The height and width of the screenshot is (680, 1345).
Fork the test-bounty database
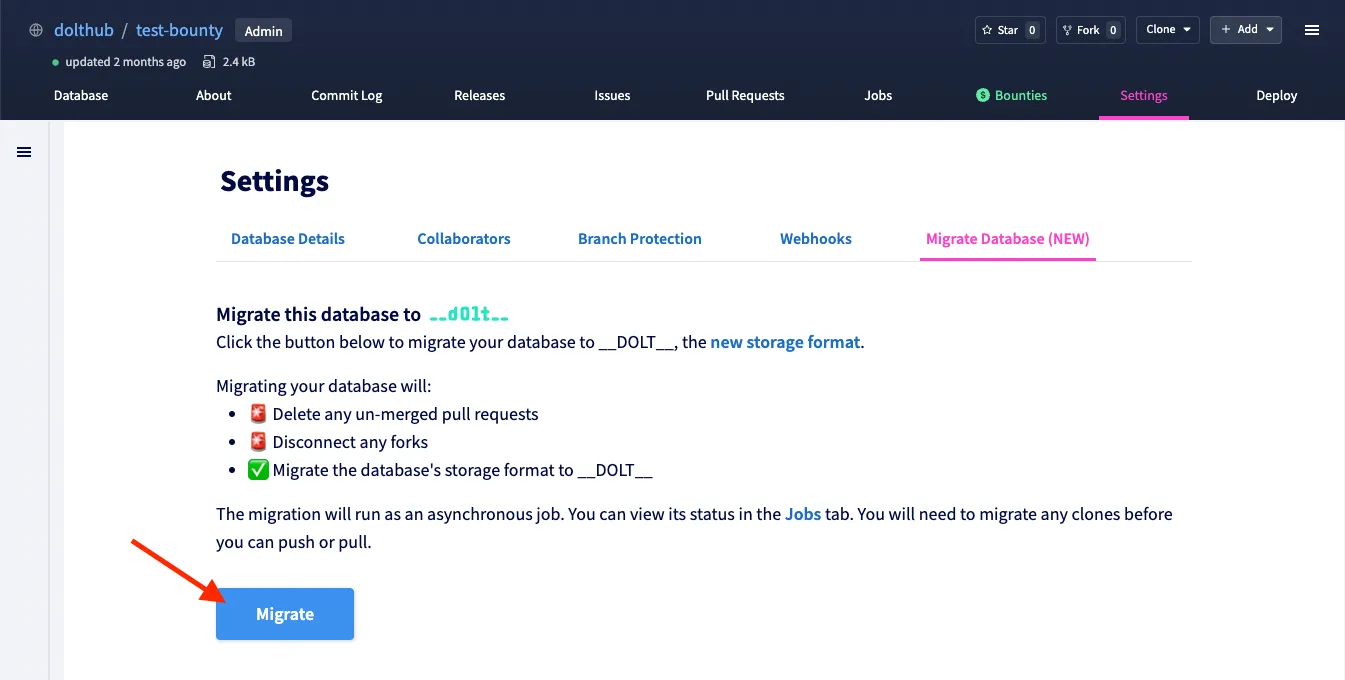(x=1088, y=30)
